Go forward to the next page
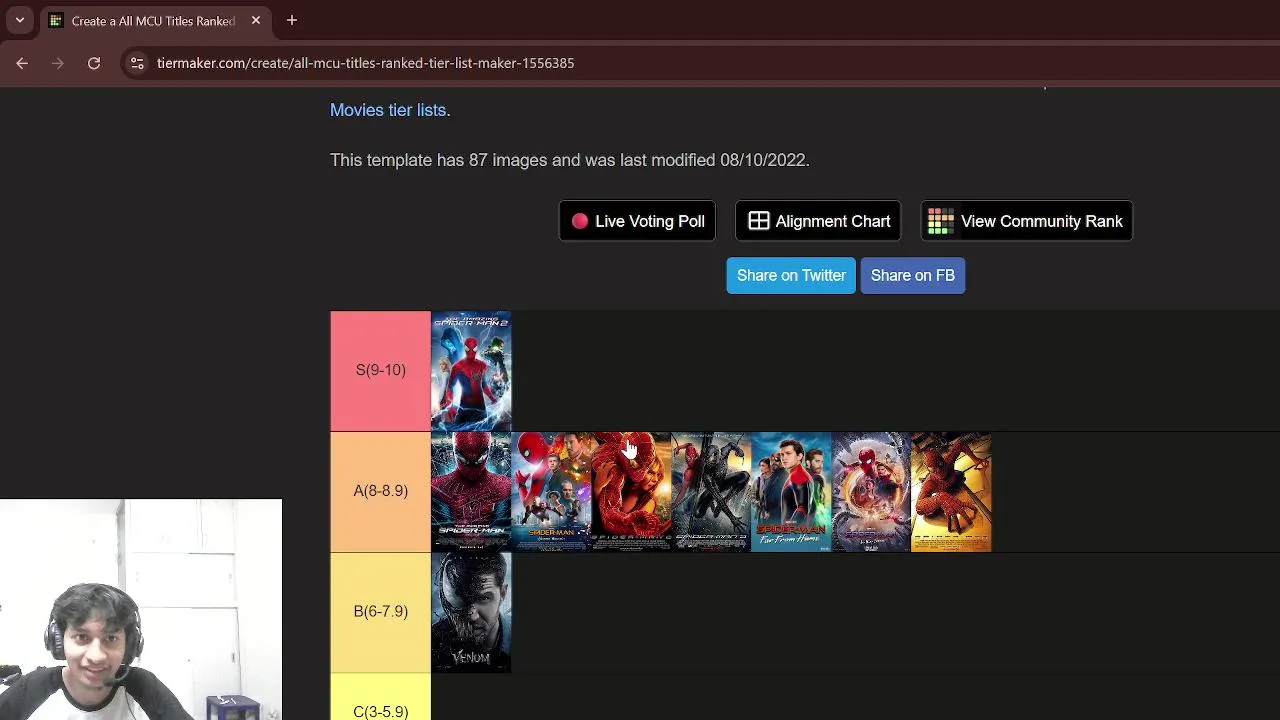The height and width of the screenshot is (720, 1280). click(x=58, y=63)
